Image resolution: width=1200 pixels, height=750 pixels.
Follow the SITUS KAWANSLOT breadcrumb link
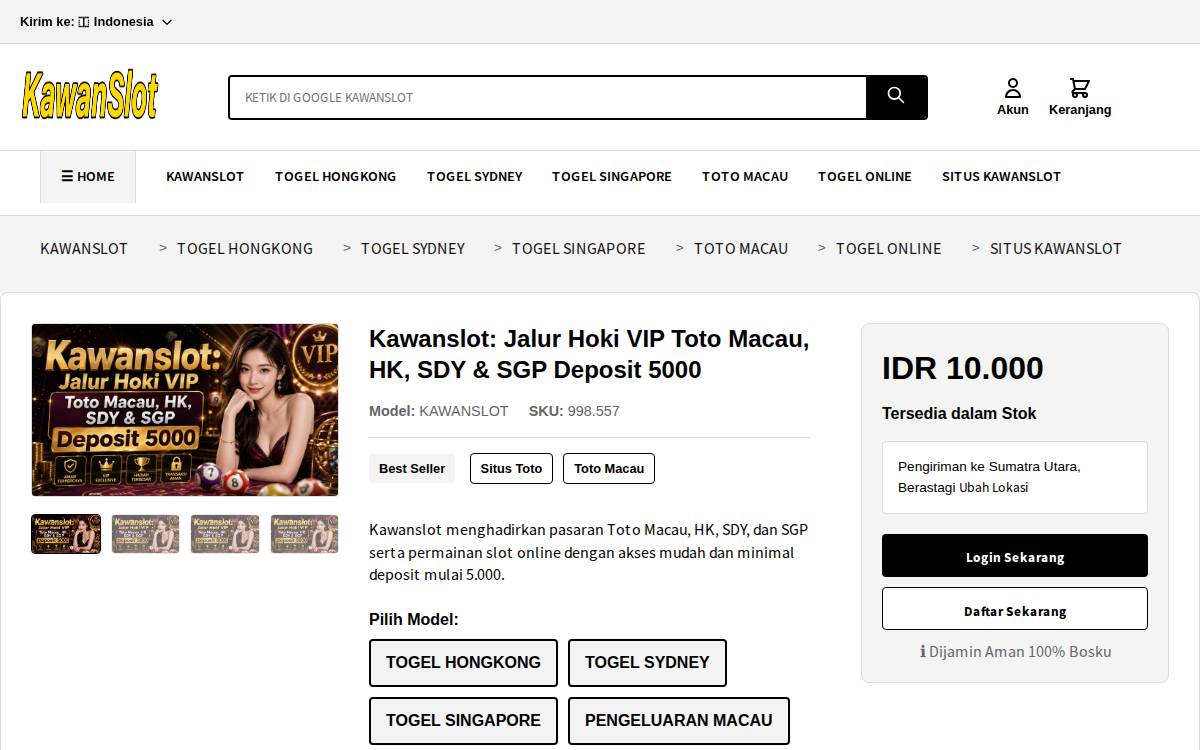click(1056, 248)
